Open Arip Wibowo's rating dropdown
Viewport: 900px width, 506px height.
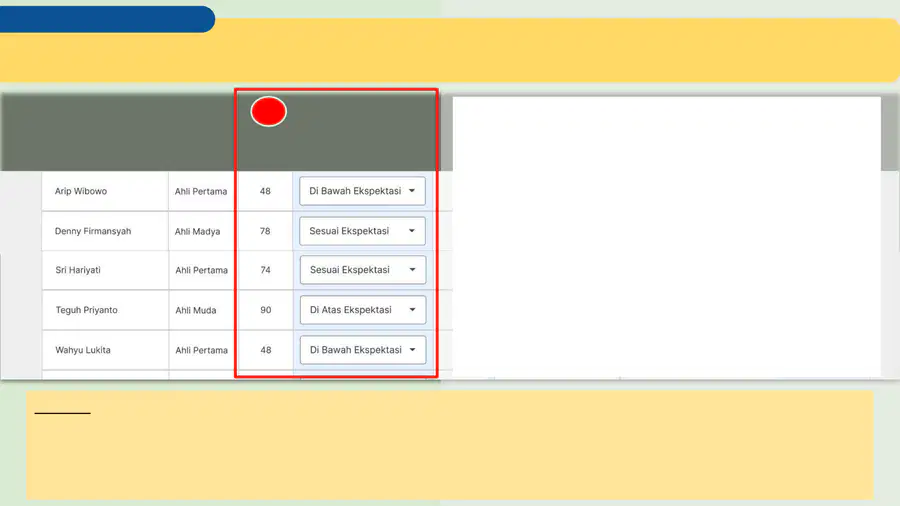(362, 191)
